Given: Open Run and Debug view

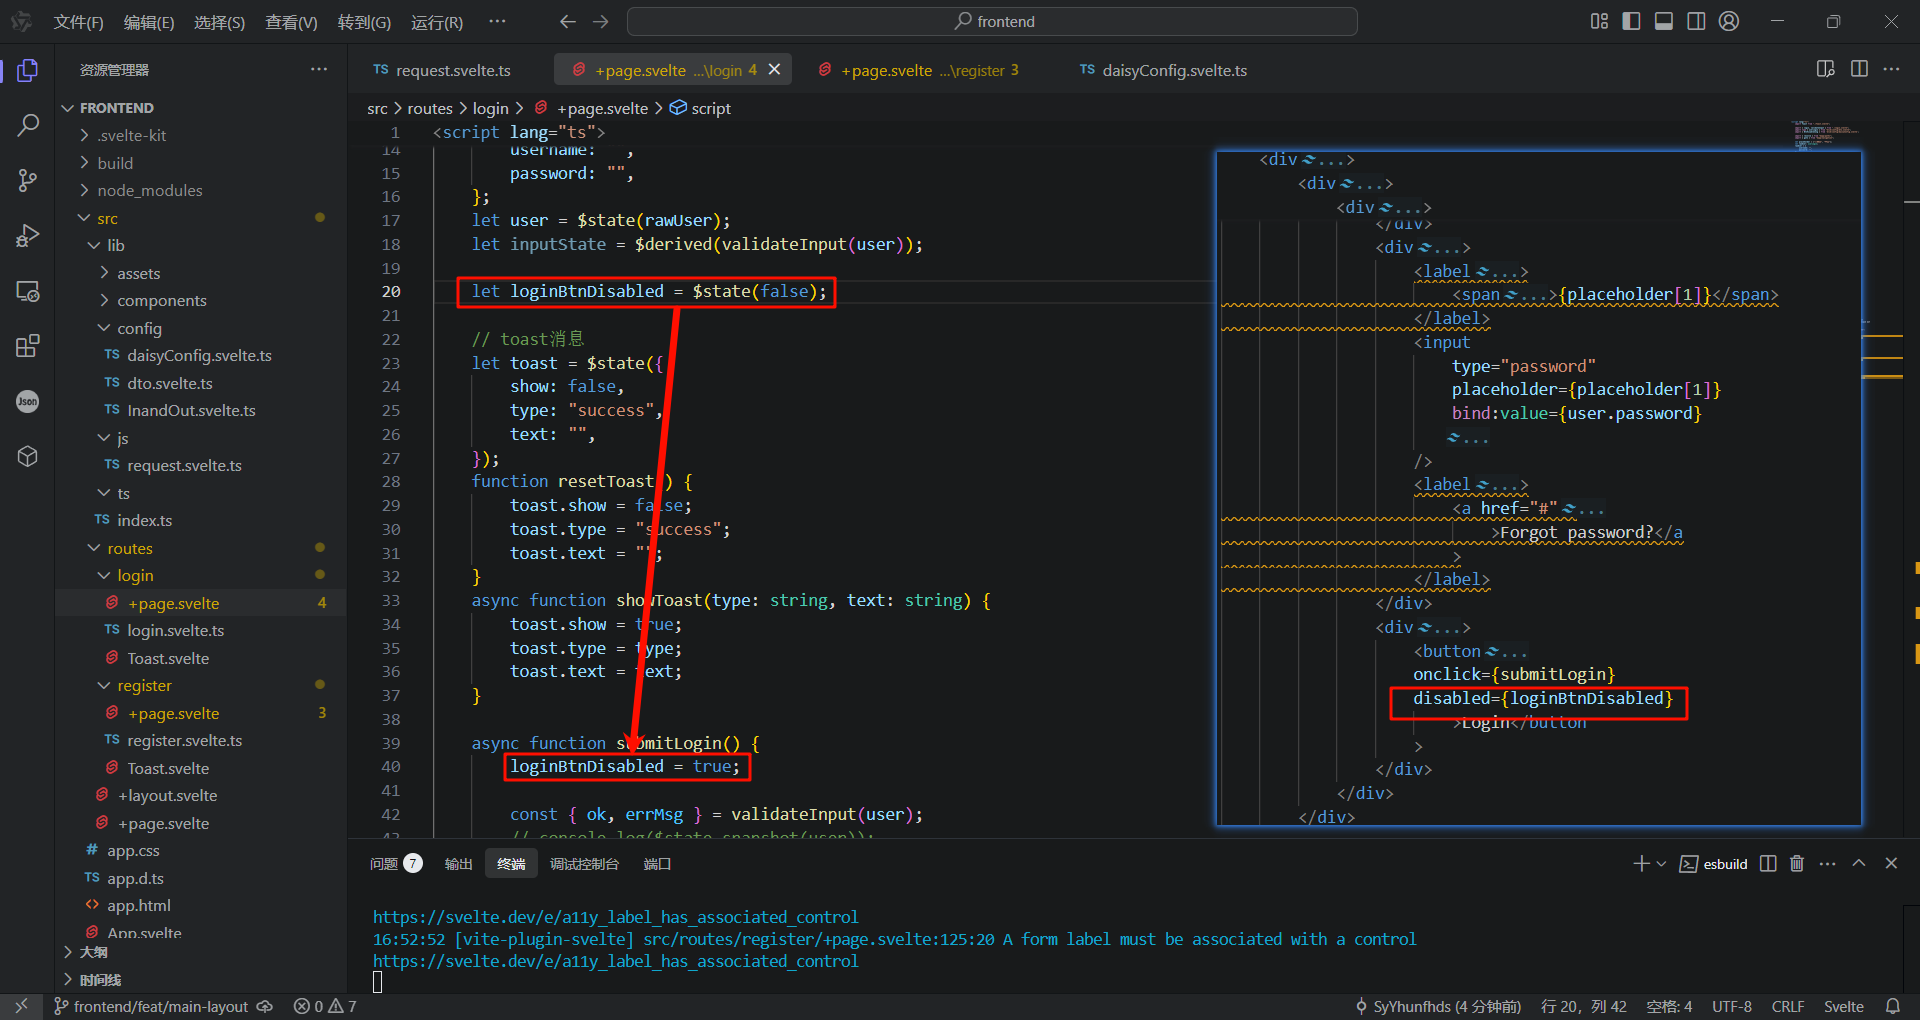Looking at the screenshot, I should [28, 235].
